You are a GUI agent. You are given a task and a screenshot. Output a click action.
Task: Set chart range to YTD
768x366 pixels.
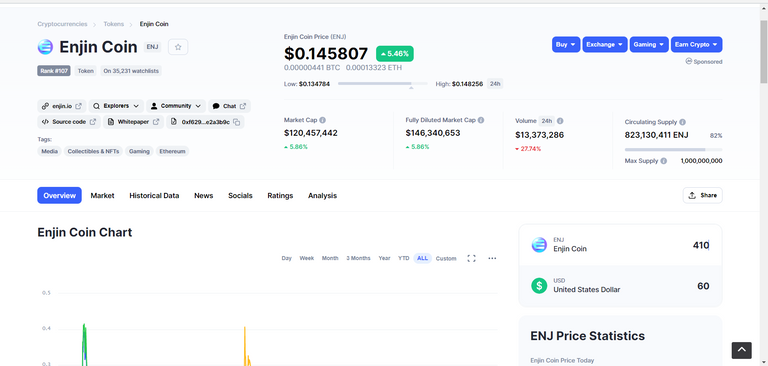404,258
